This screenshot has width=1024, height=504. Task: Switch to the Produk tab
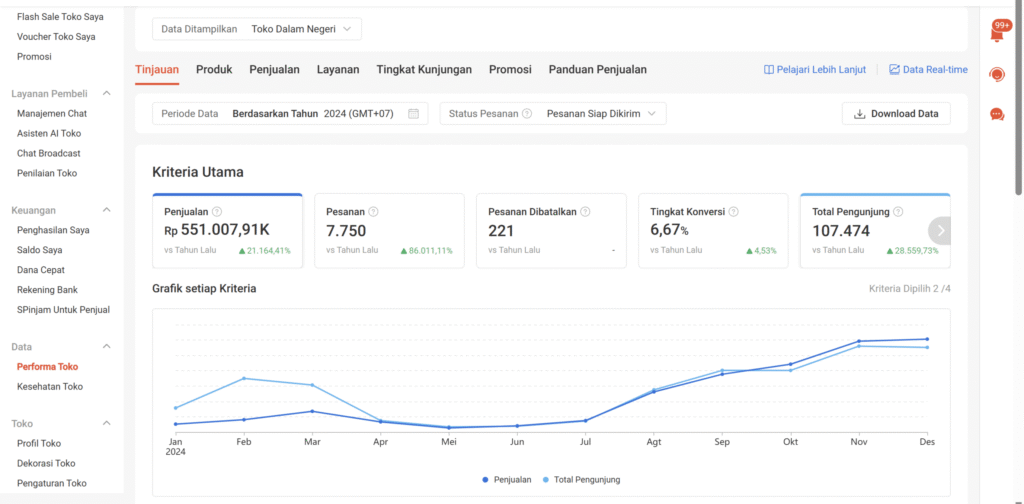click(x=214, y=70)
